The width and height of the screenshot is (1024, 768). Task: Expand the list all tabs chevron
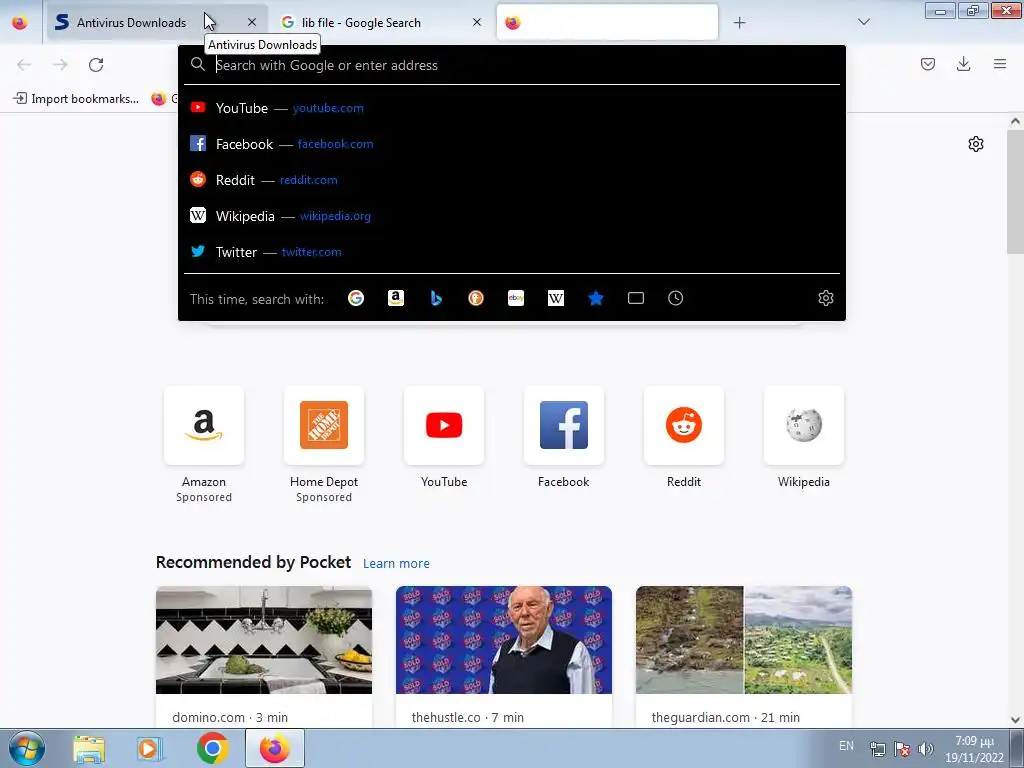point(863,22)
